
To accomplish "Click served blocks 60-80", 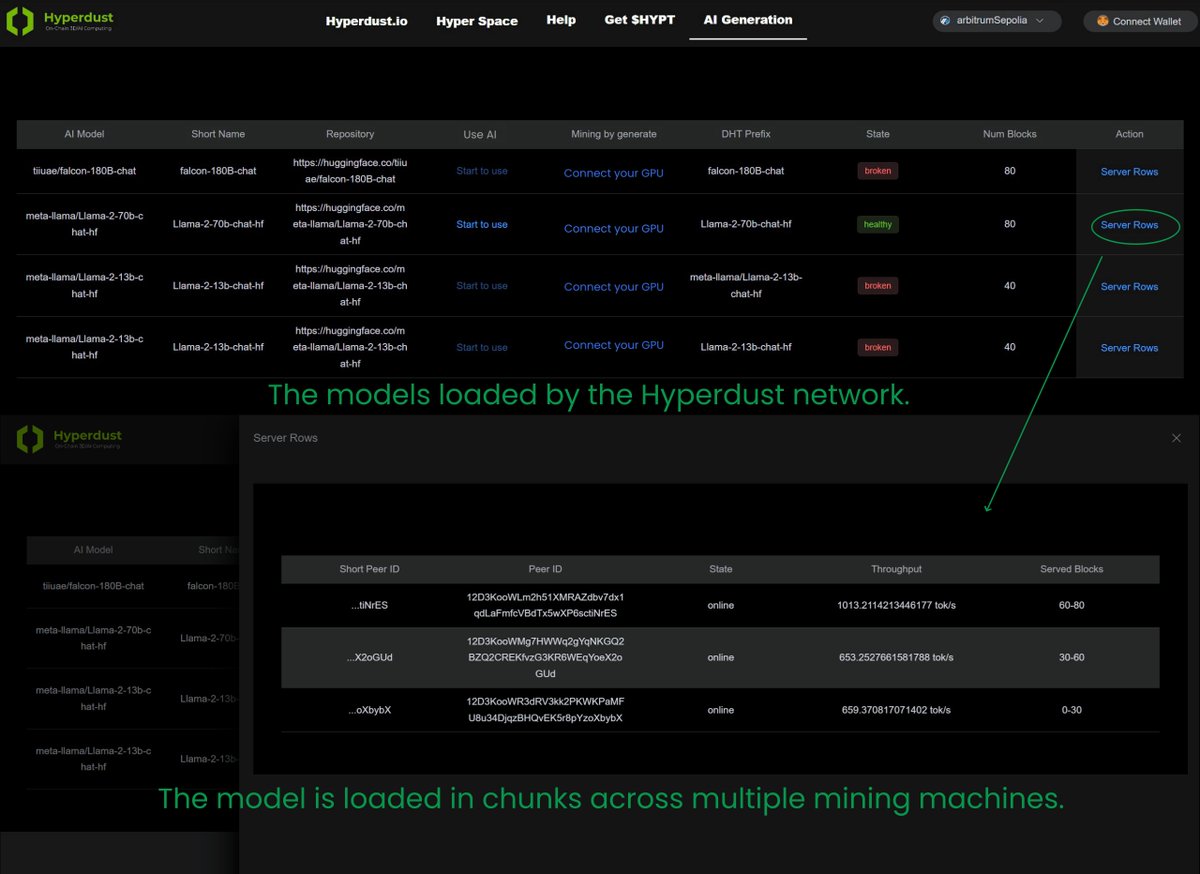I will pyautogui.click(x=1071, y=605).
